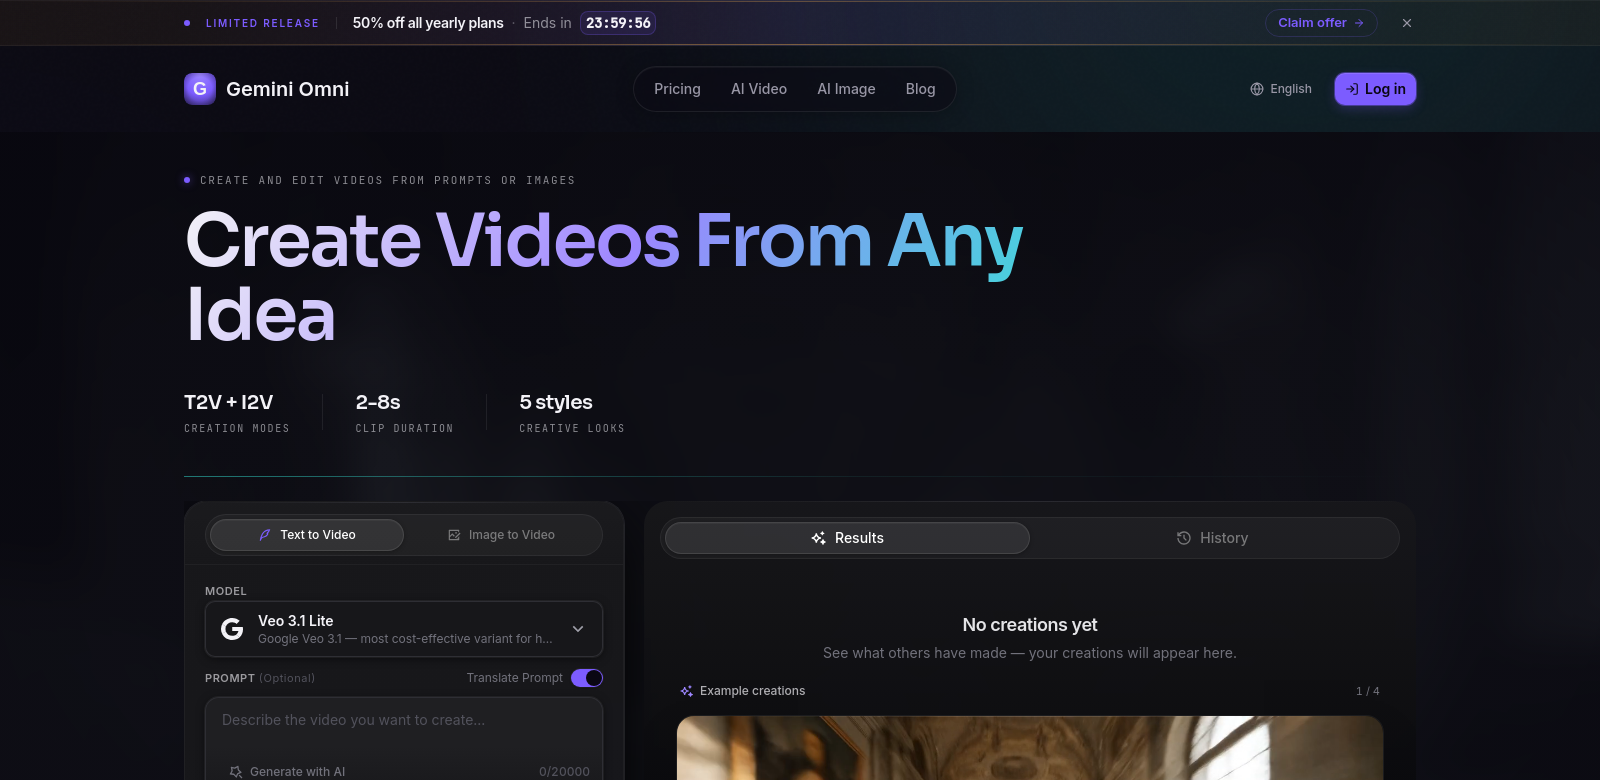The height and width of the screenshot is (780, 1600).
Task: Open the History tab
Action: tap(1212, 538)
